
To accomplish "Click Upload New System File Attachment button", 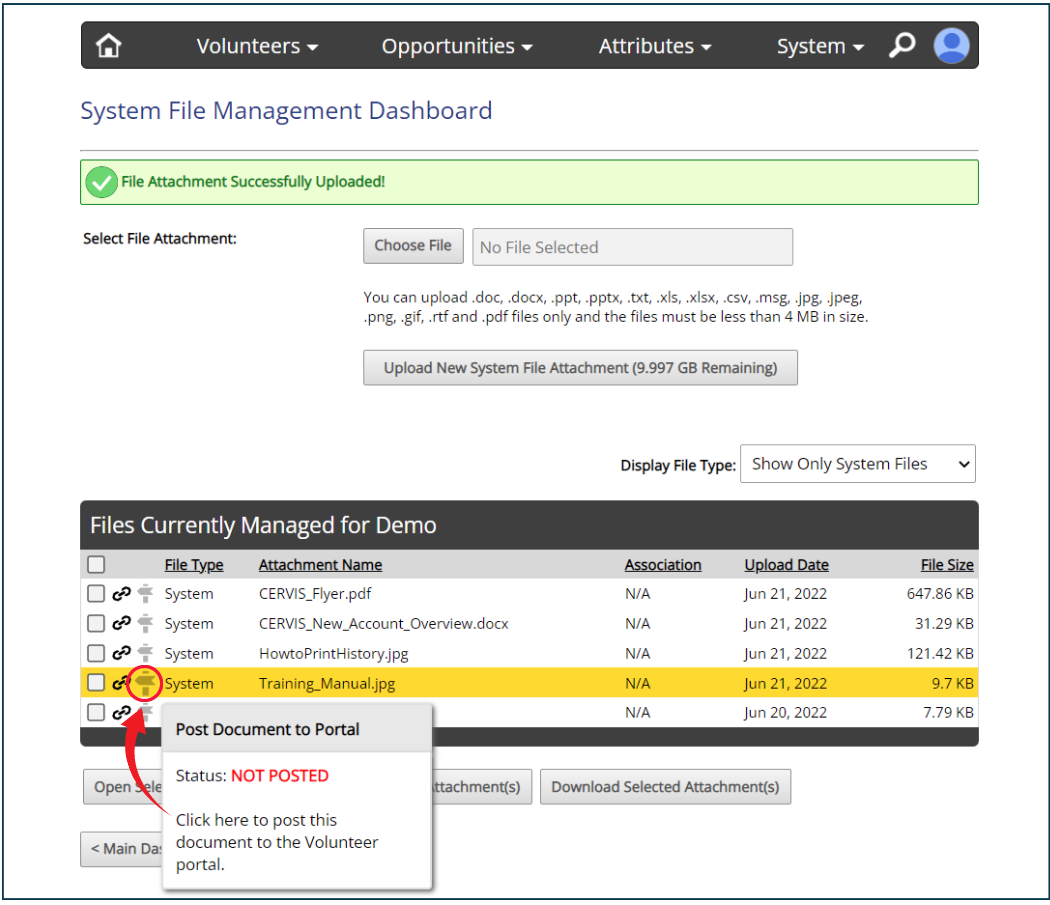I will pyautogui.click(x=580, y=368).
